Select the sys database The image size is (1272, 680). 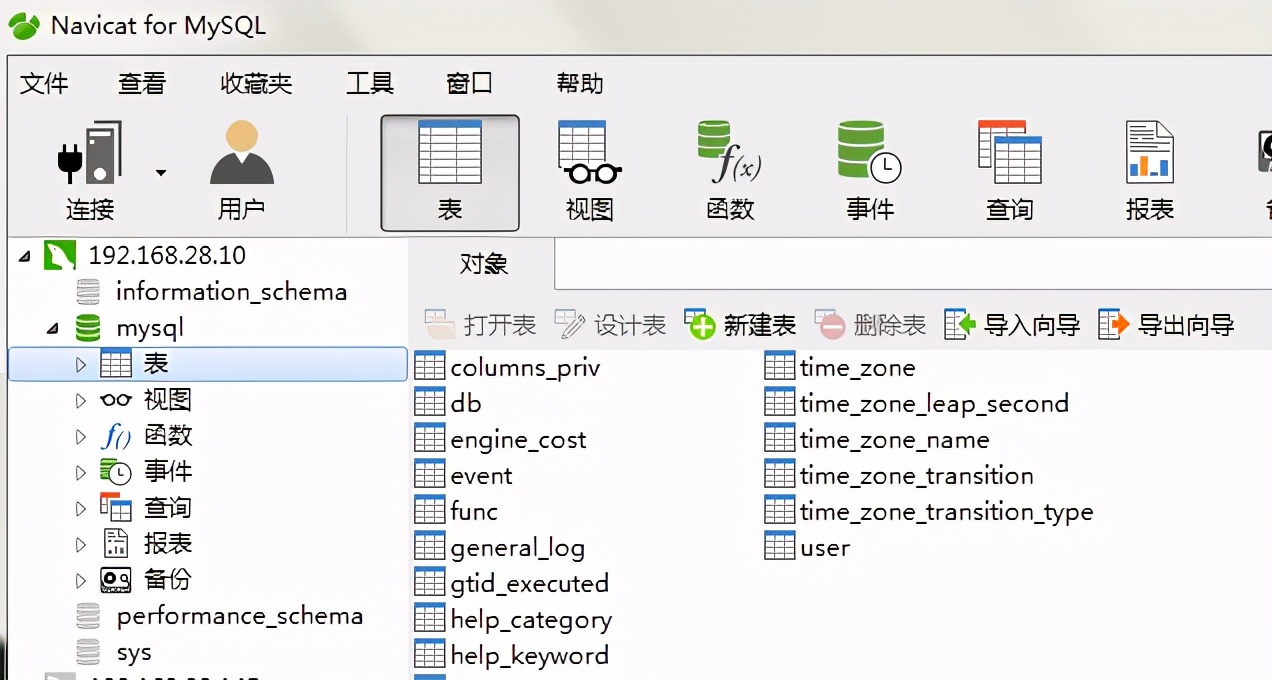tap(134, 653)
